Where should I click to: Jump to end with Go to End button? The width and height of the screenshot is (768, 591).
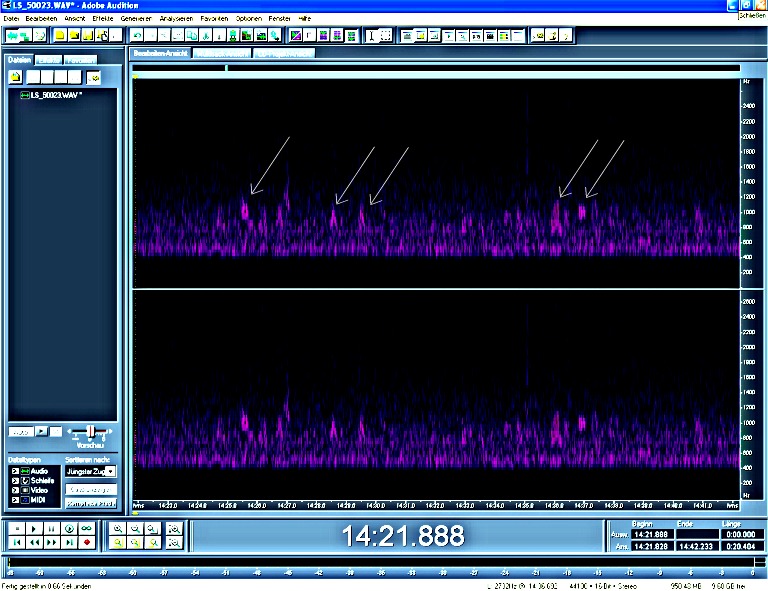(69, 543)
